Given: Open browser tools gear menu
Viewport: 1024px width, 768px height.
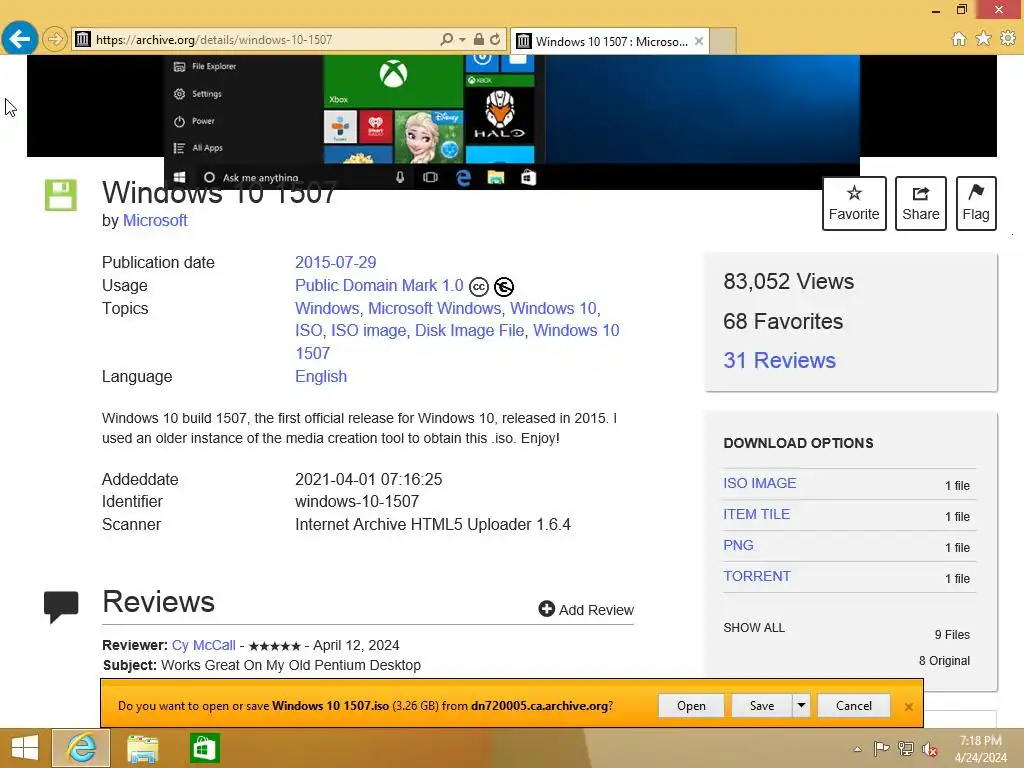Looking at the screenshot, I should tap(1008, 39).
